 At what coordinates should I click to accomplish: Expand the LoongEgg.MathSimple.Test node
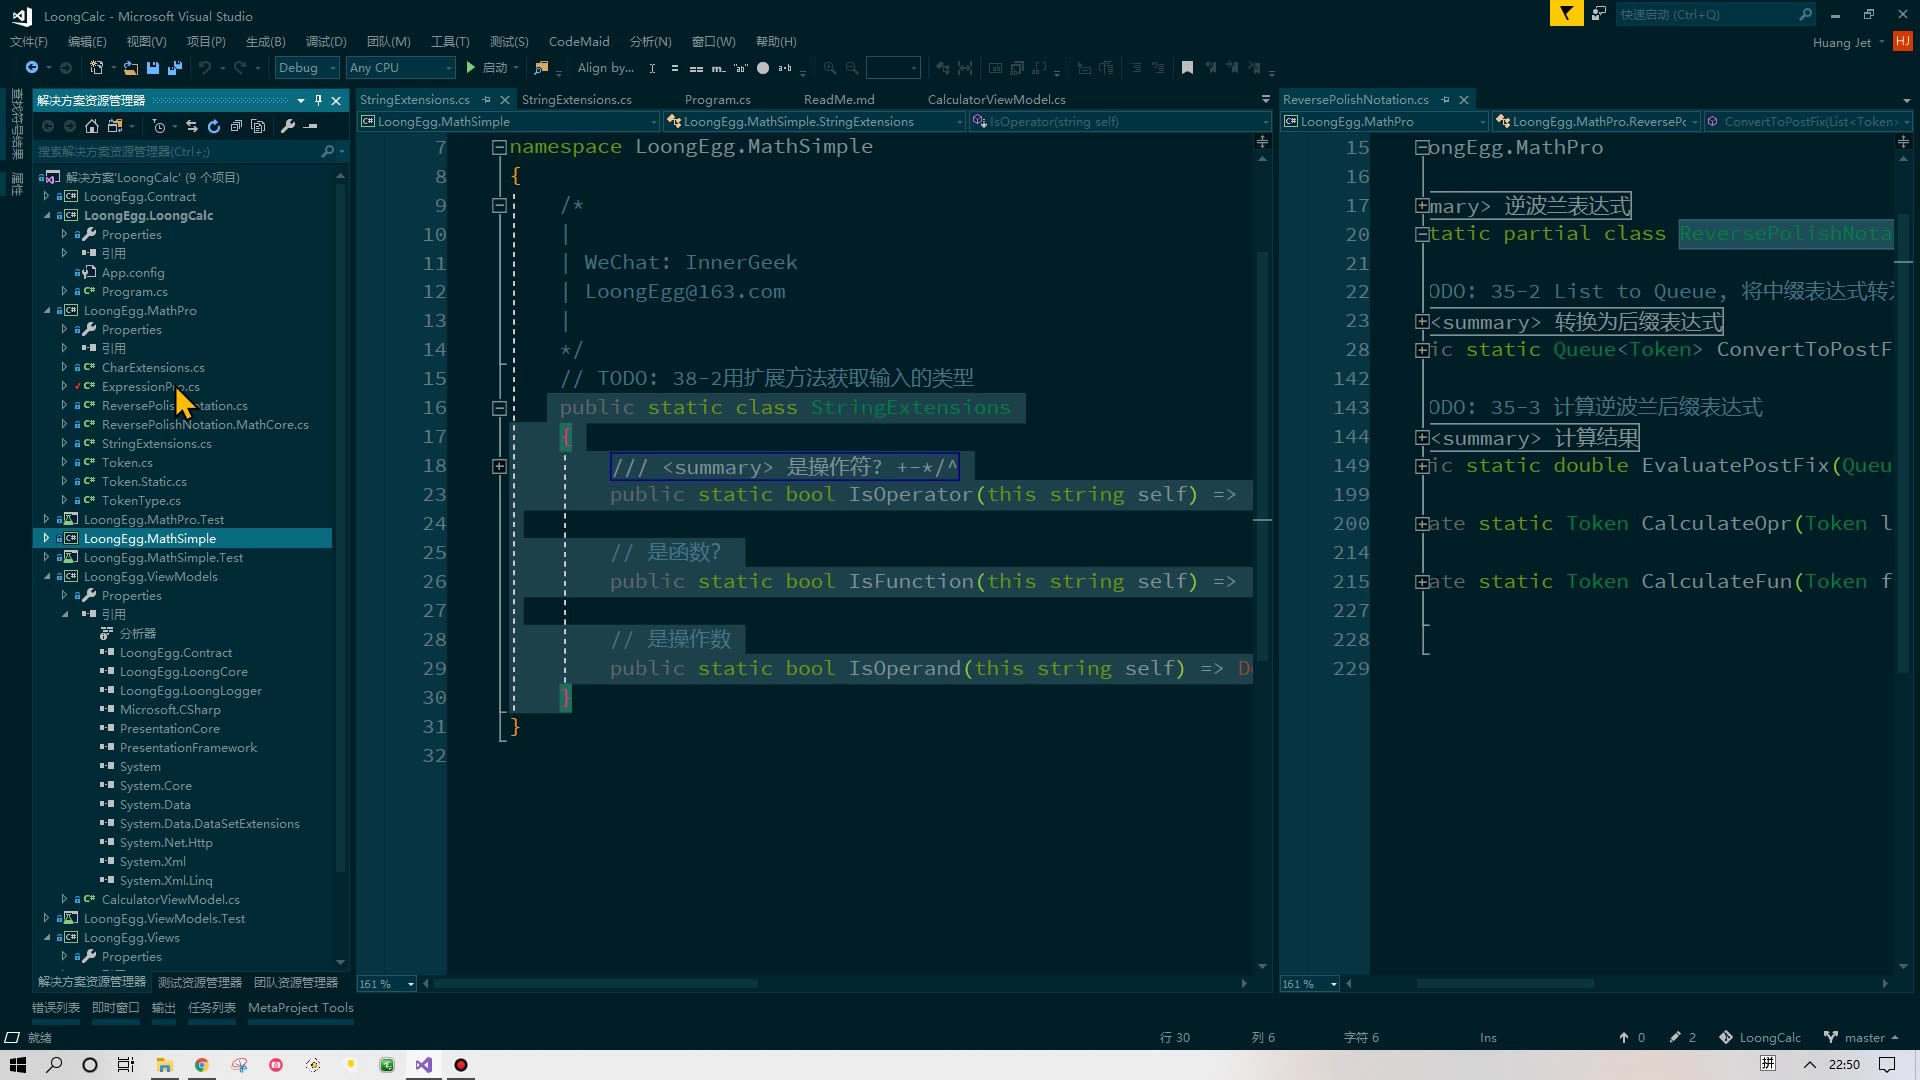pos(45,556)
